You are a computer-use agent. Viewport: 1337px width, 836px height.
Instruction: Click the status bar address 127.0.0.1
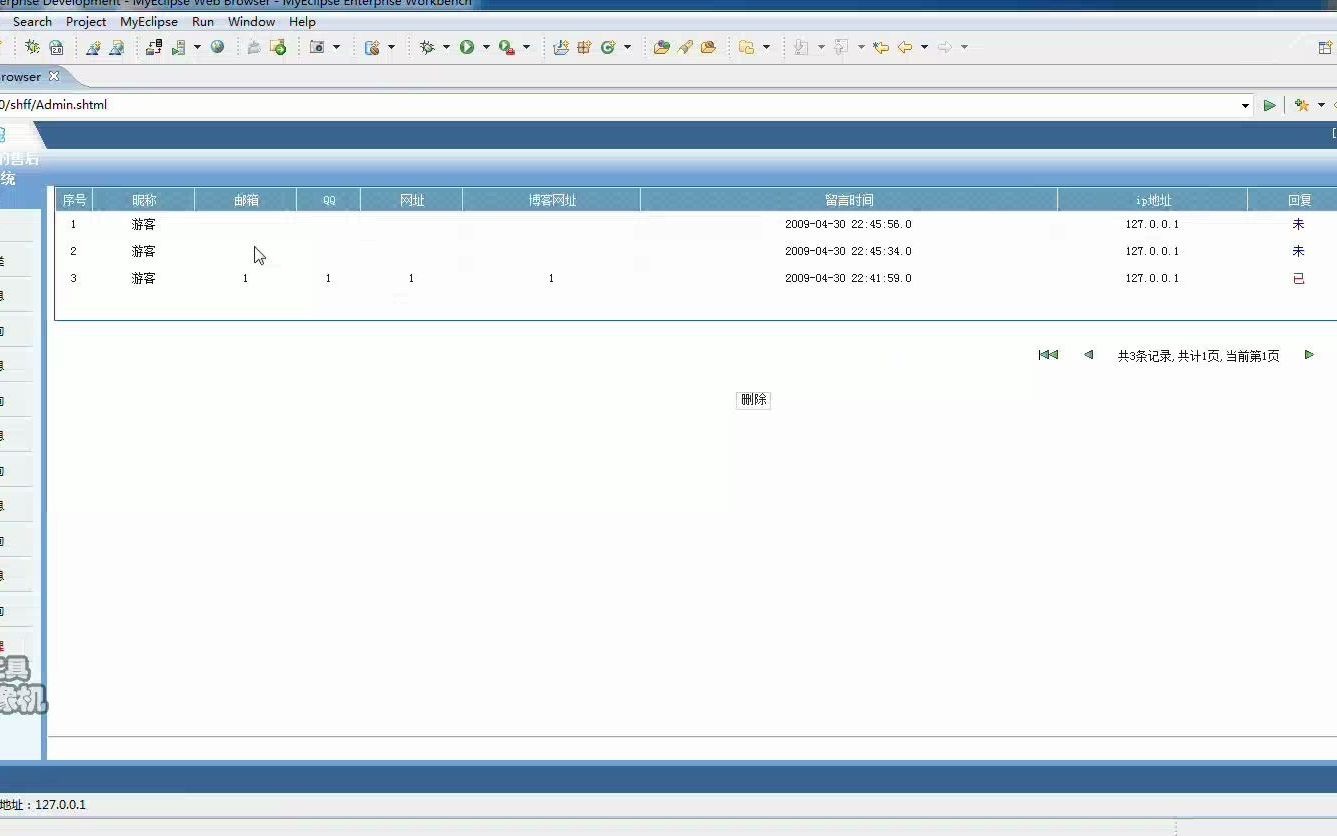60,804
